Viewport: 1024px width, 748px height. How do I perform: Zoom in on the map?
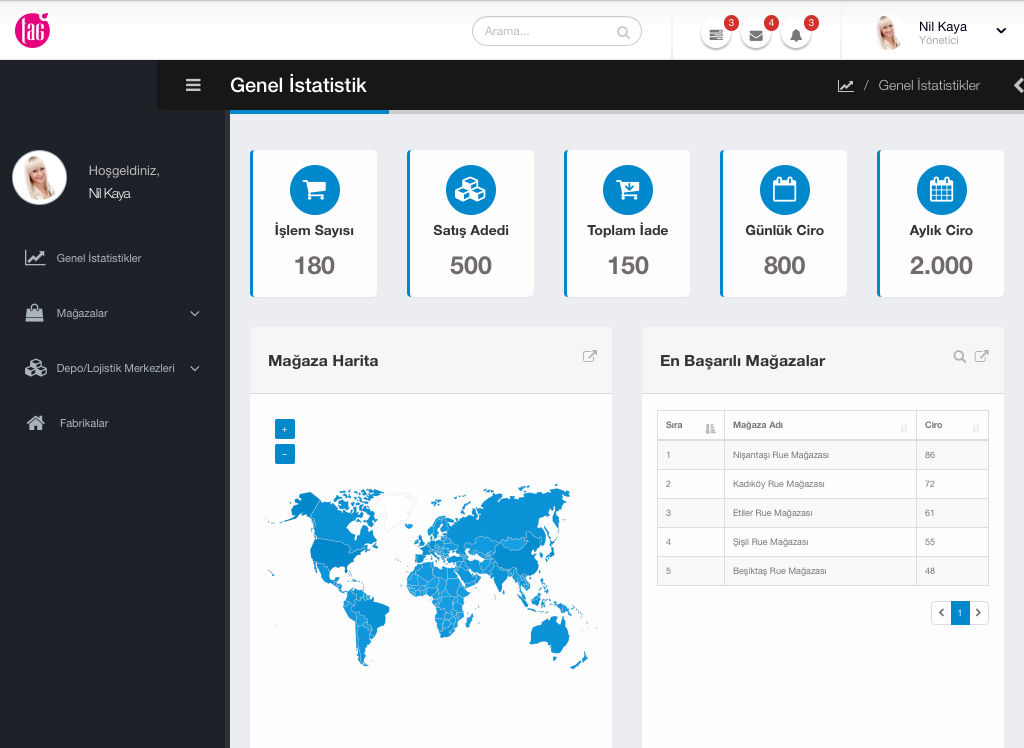(285, 429)
